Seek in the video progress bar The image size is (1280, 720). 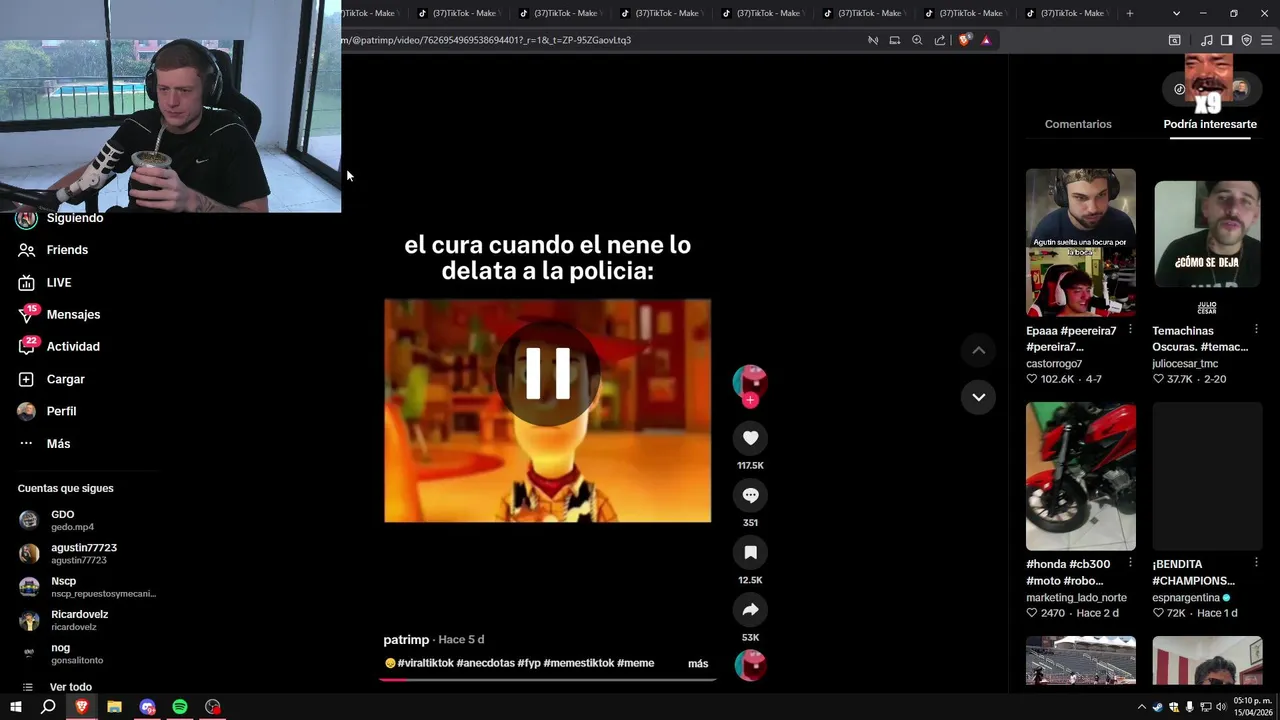547,679
